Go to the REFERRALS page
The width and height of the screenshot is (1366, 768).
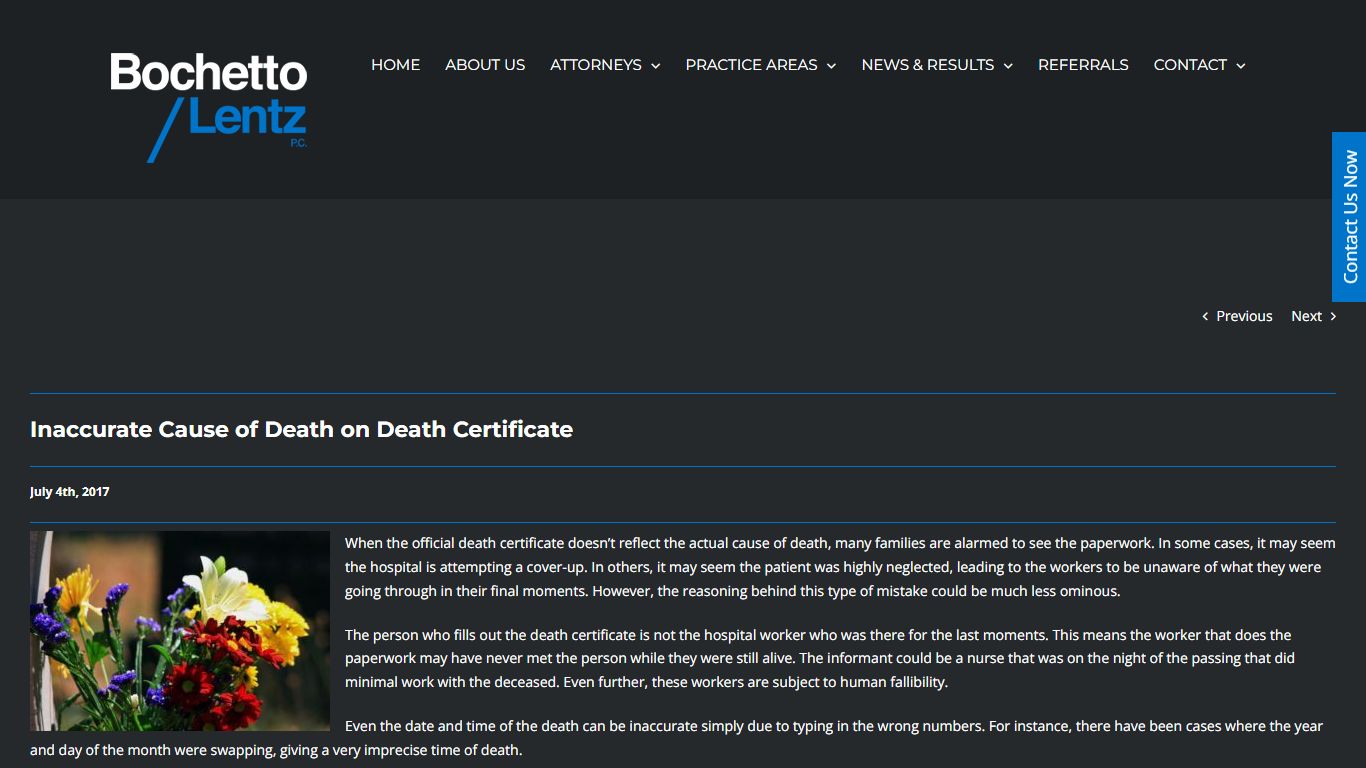coord(1083,65)
